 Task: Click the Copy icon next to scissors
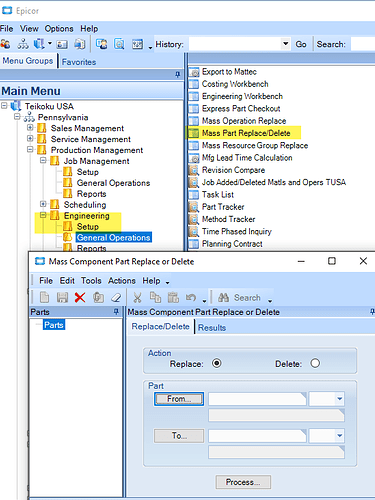pyautogui.click(x=155, y=297)
